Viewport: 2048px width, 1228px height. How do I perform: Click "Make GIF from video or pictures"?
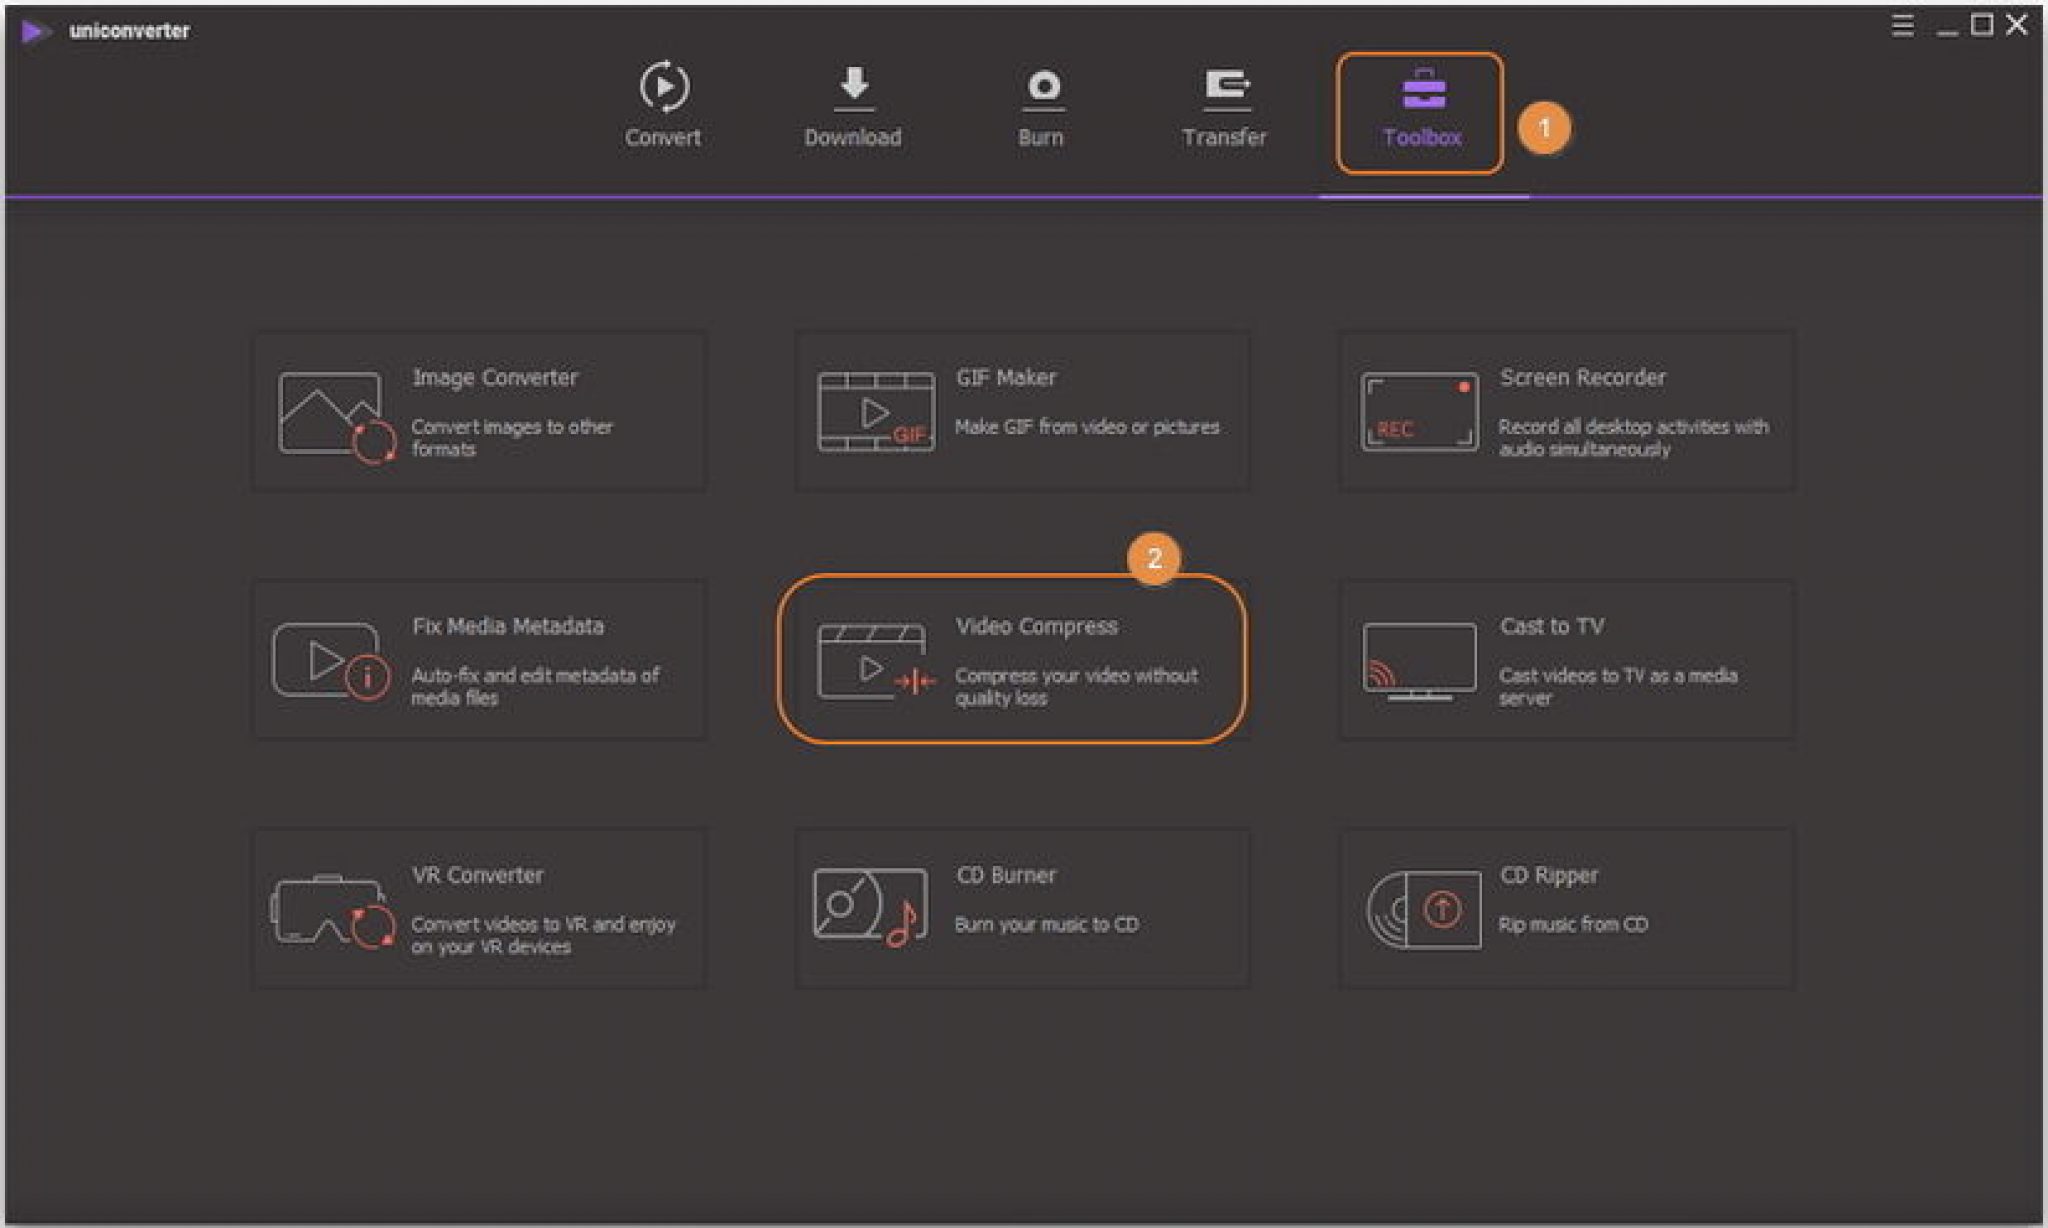pyautogui.click(x=1086, y=427)
